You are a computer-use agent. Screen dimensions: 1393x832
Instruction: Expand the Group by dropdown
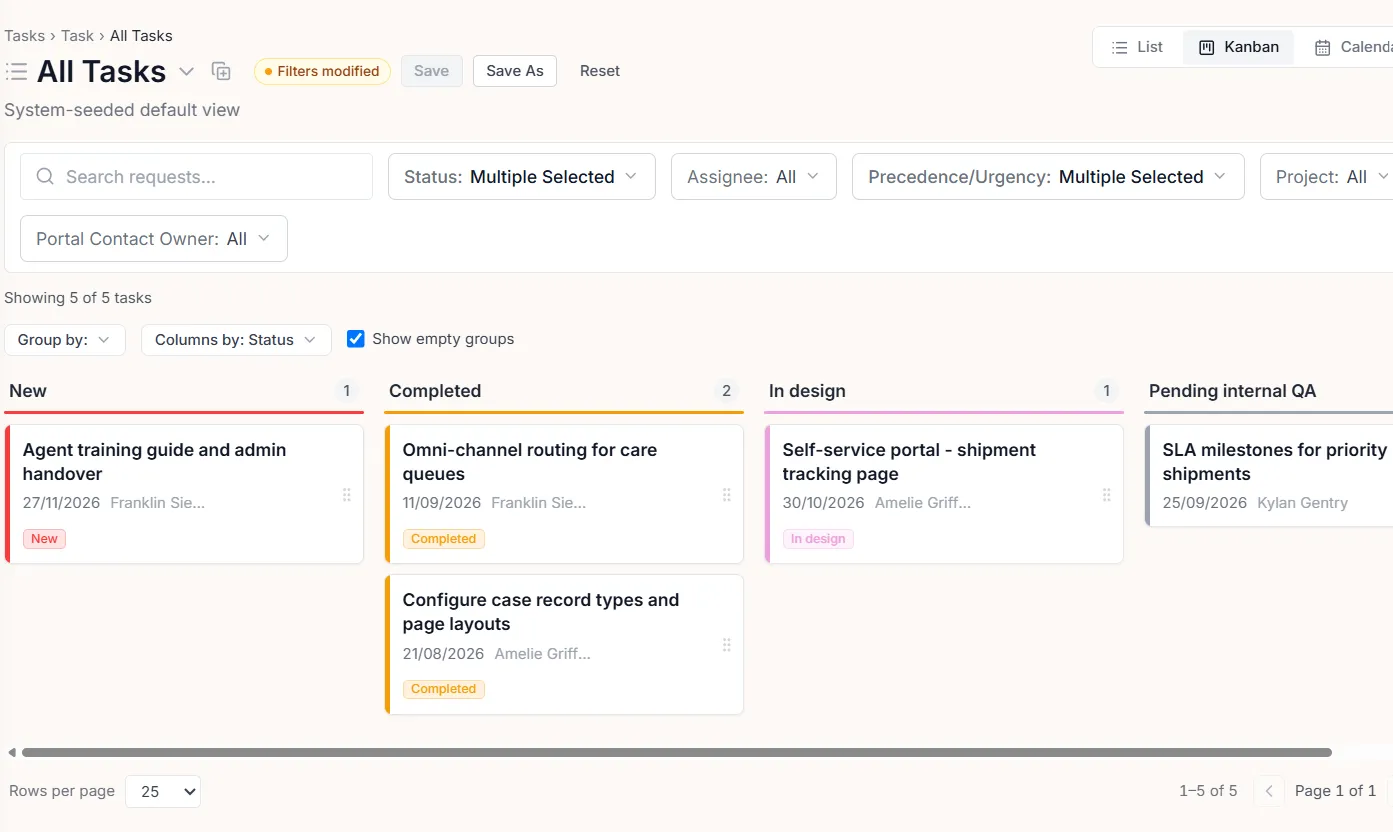tap(65, 340)
